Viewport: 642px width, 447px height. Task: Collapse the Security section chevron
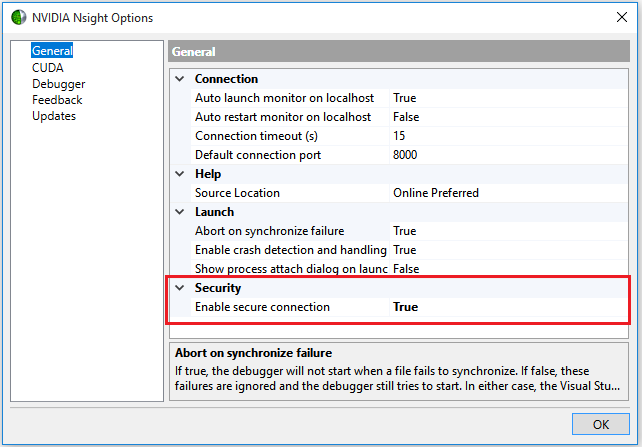[x=180, y=288]
